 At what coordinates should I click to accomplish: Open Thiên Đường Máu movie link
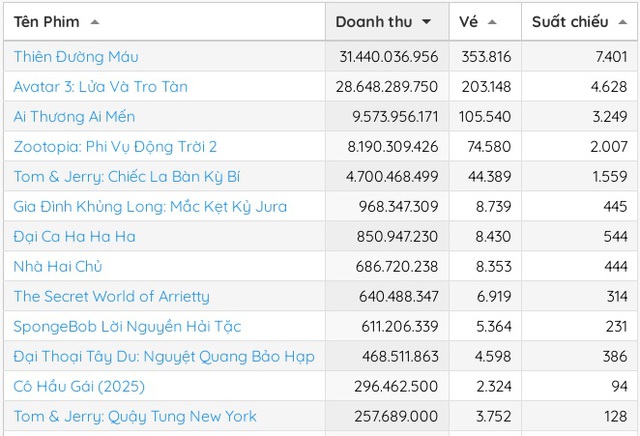click(x=76, y=57)
